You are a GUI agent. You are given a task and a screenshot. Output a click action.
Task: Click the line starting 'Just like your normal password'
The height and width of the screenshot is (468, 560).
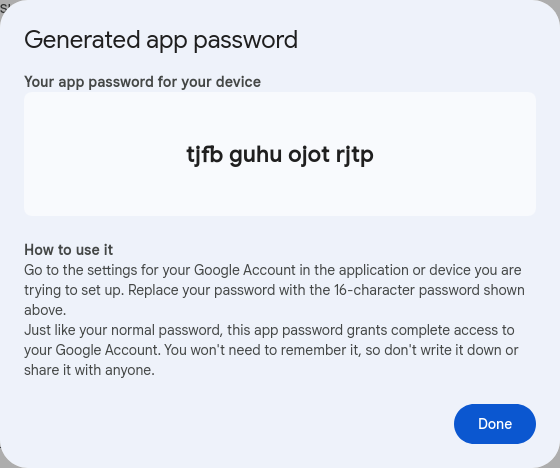coord(269,330)
